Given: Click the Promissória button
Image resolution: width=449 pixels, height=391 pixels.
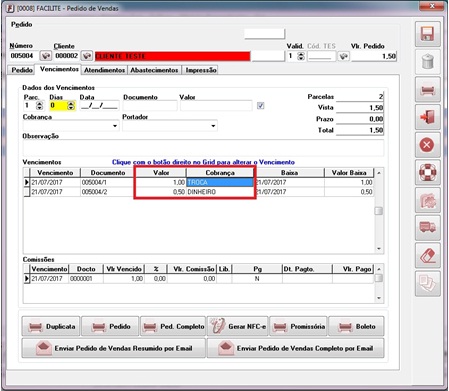Looking at the screenshot, I should tap(299, 326).
